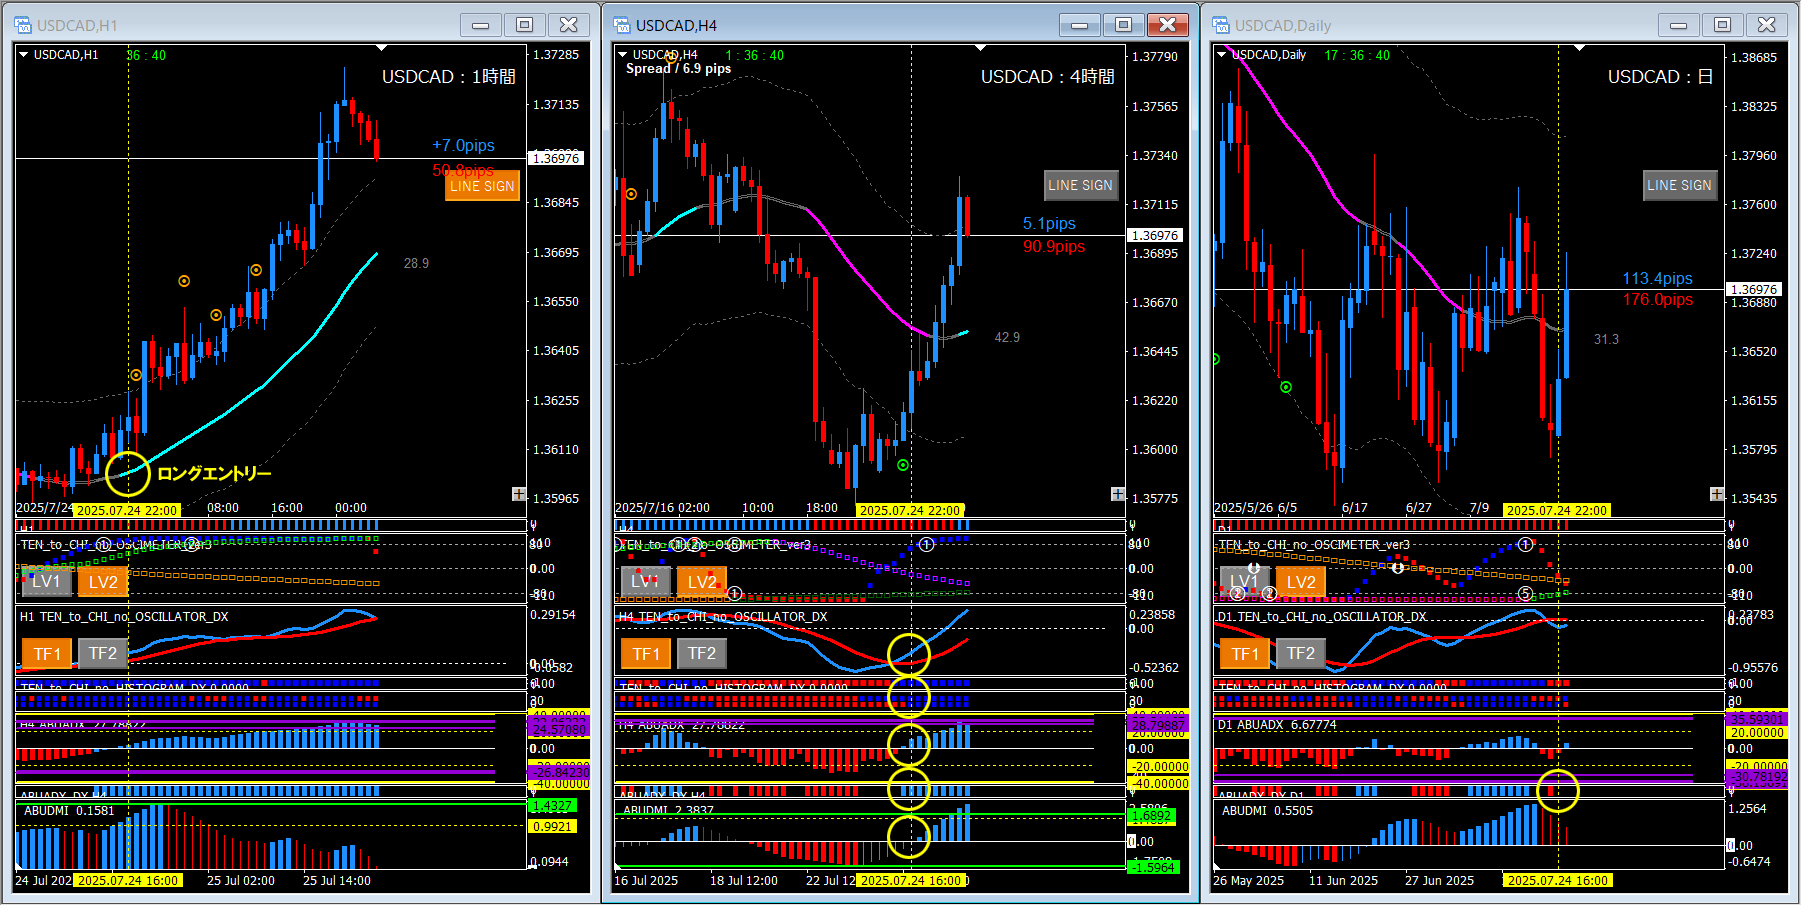Screen dimensions: 1802x906
Task: Click the plus icon in the Daily price chart
Action: (1717, 494)
